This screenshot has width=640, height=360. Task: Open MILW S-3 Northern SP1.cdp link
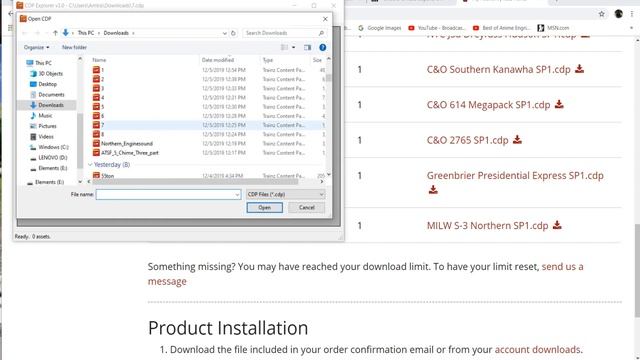click(487, 225)
